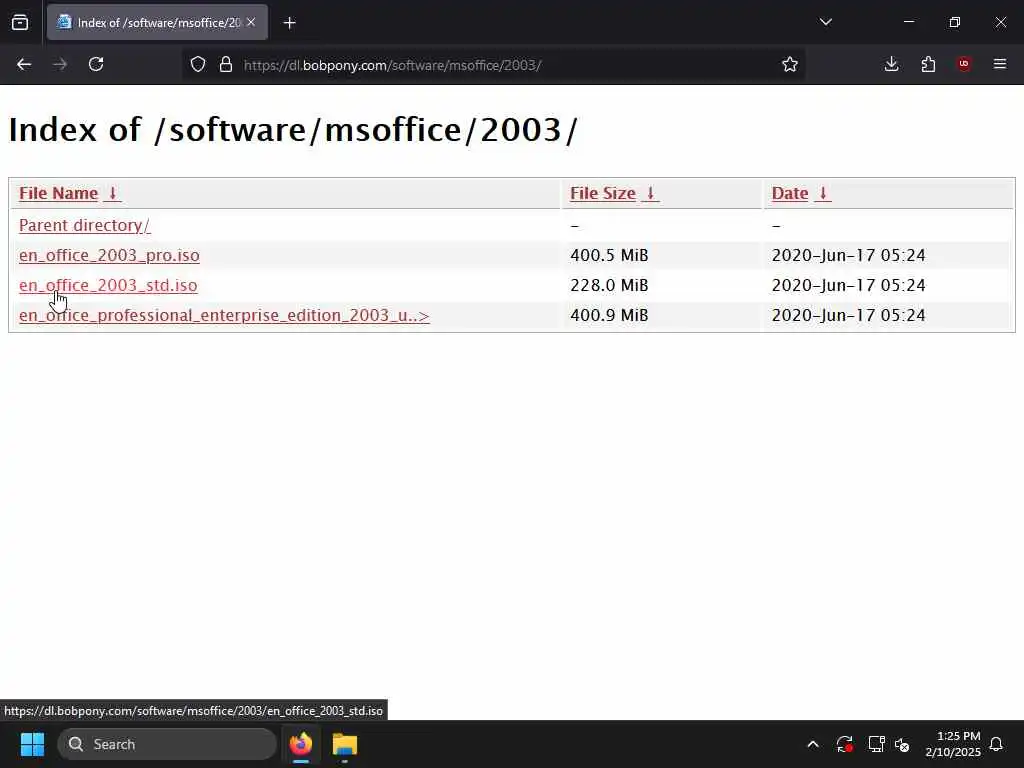Screen dimensions: 1024x768
Task: Click the arrow next to File Size
Action: (x=650, y=193)
